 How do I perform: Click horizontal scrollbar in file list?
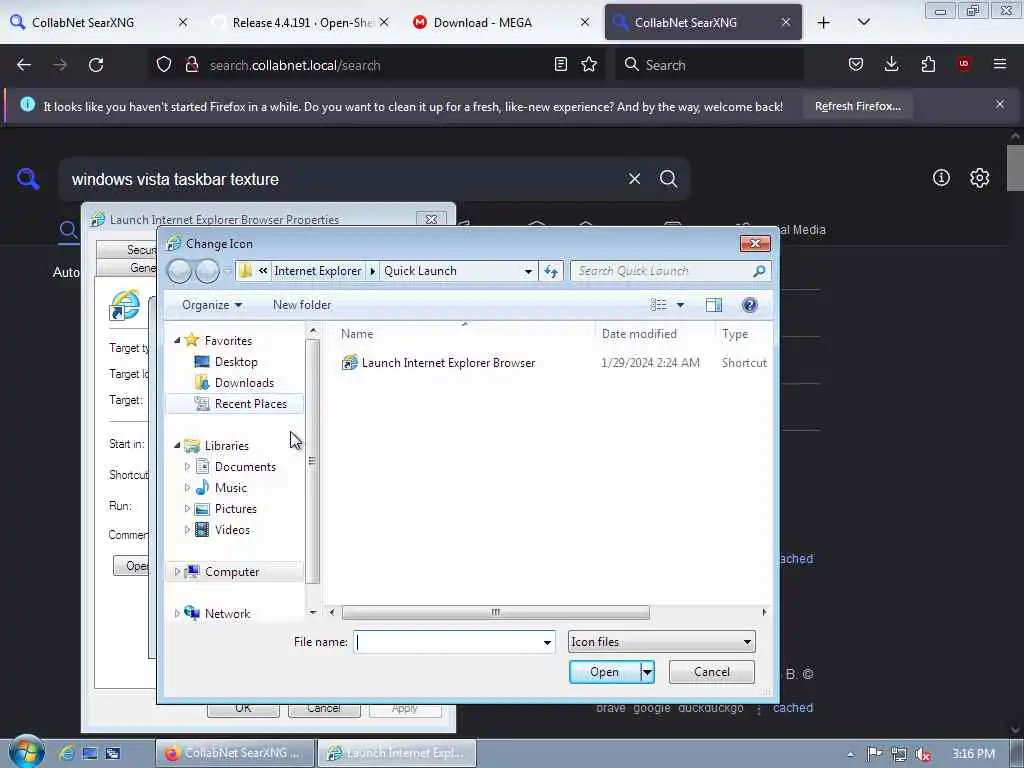click(x=496, y=613)
